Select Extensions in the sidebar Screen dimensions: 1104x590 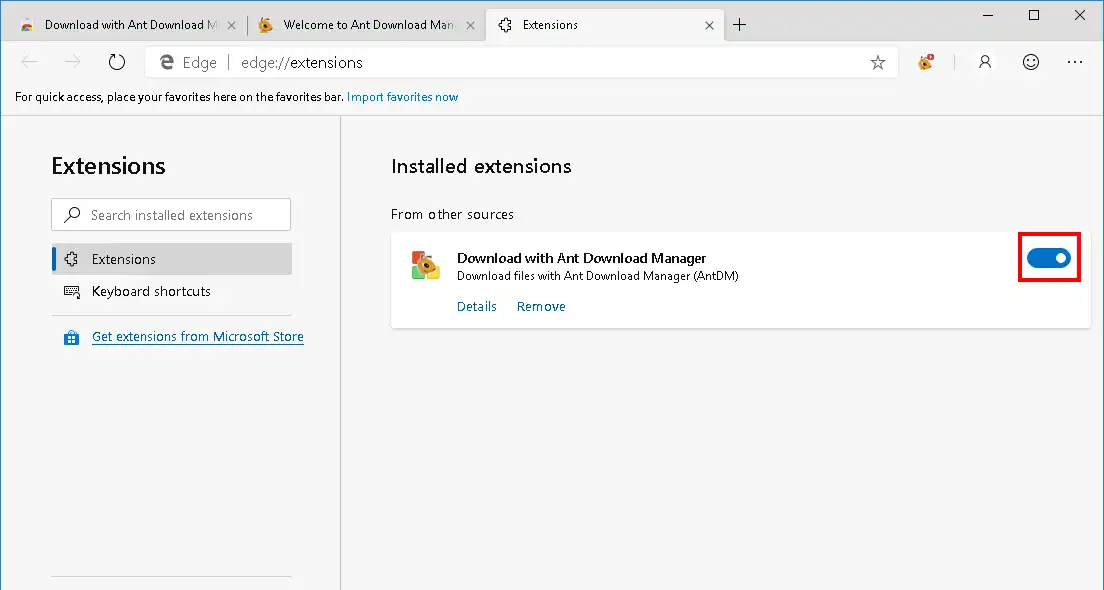pos(172,259)
